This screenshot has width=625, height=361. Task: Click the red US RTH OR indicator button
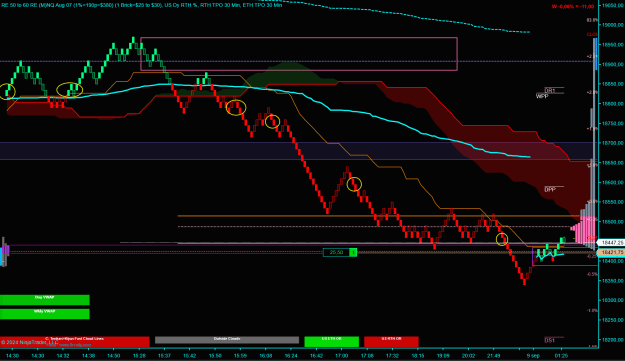pos(391,341)
